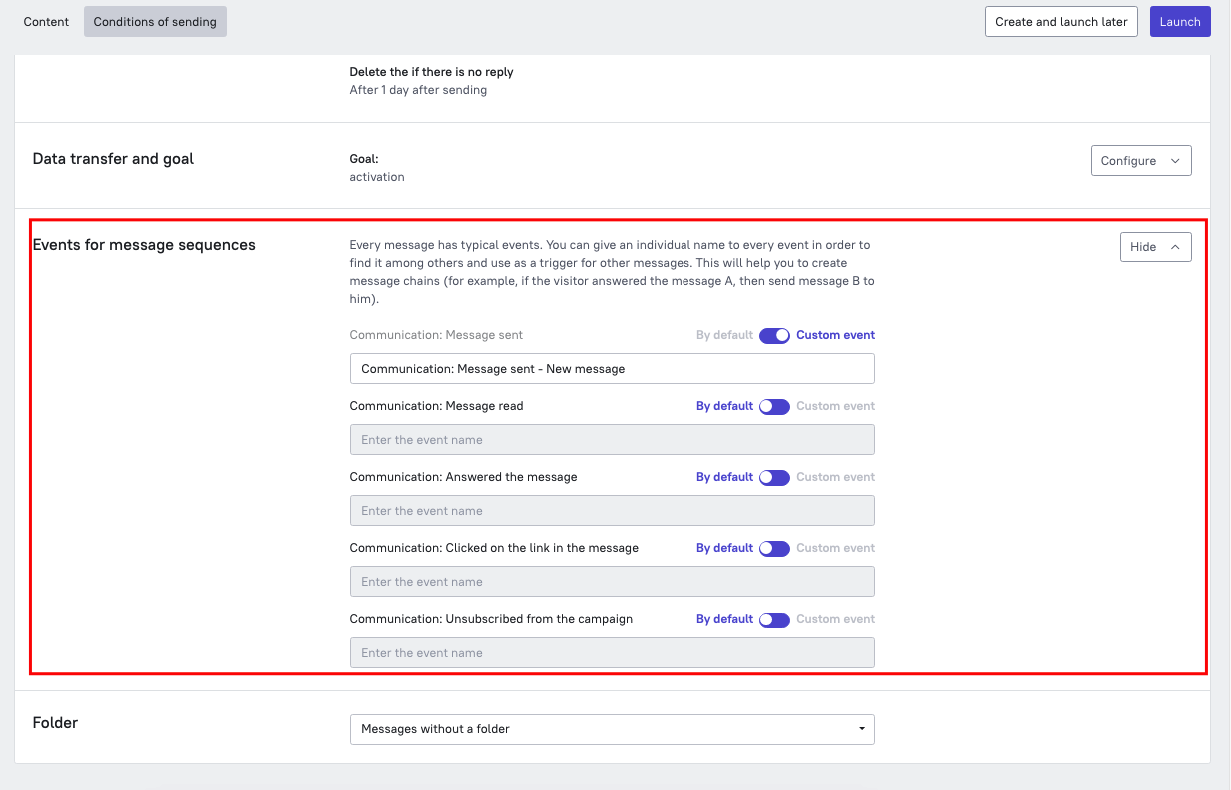Edit the Message sent event name field
The width and height of the screenshot is (1231, 790).
click(612, 369)
